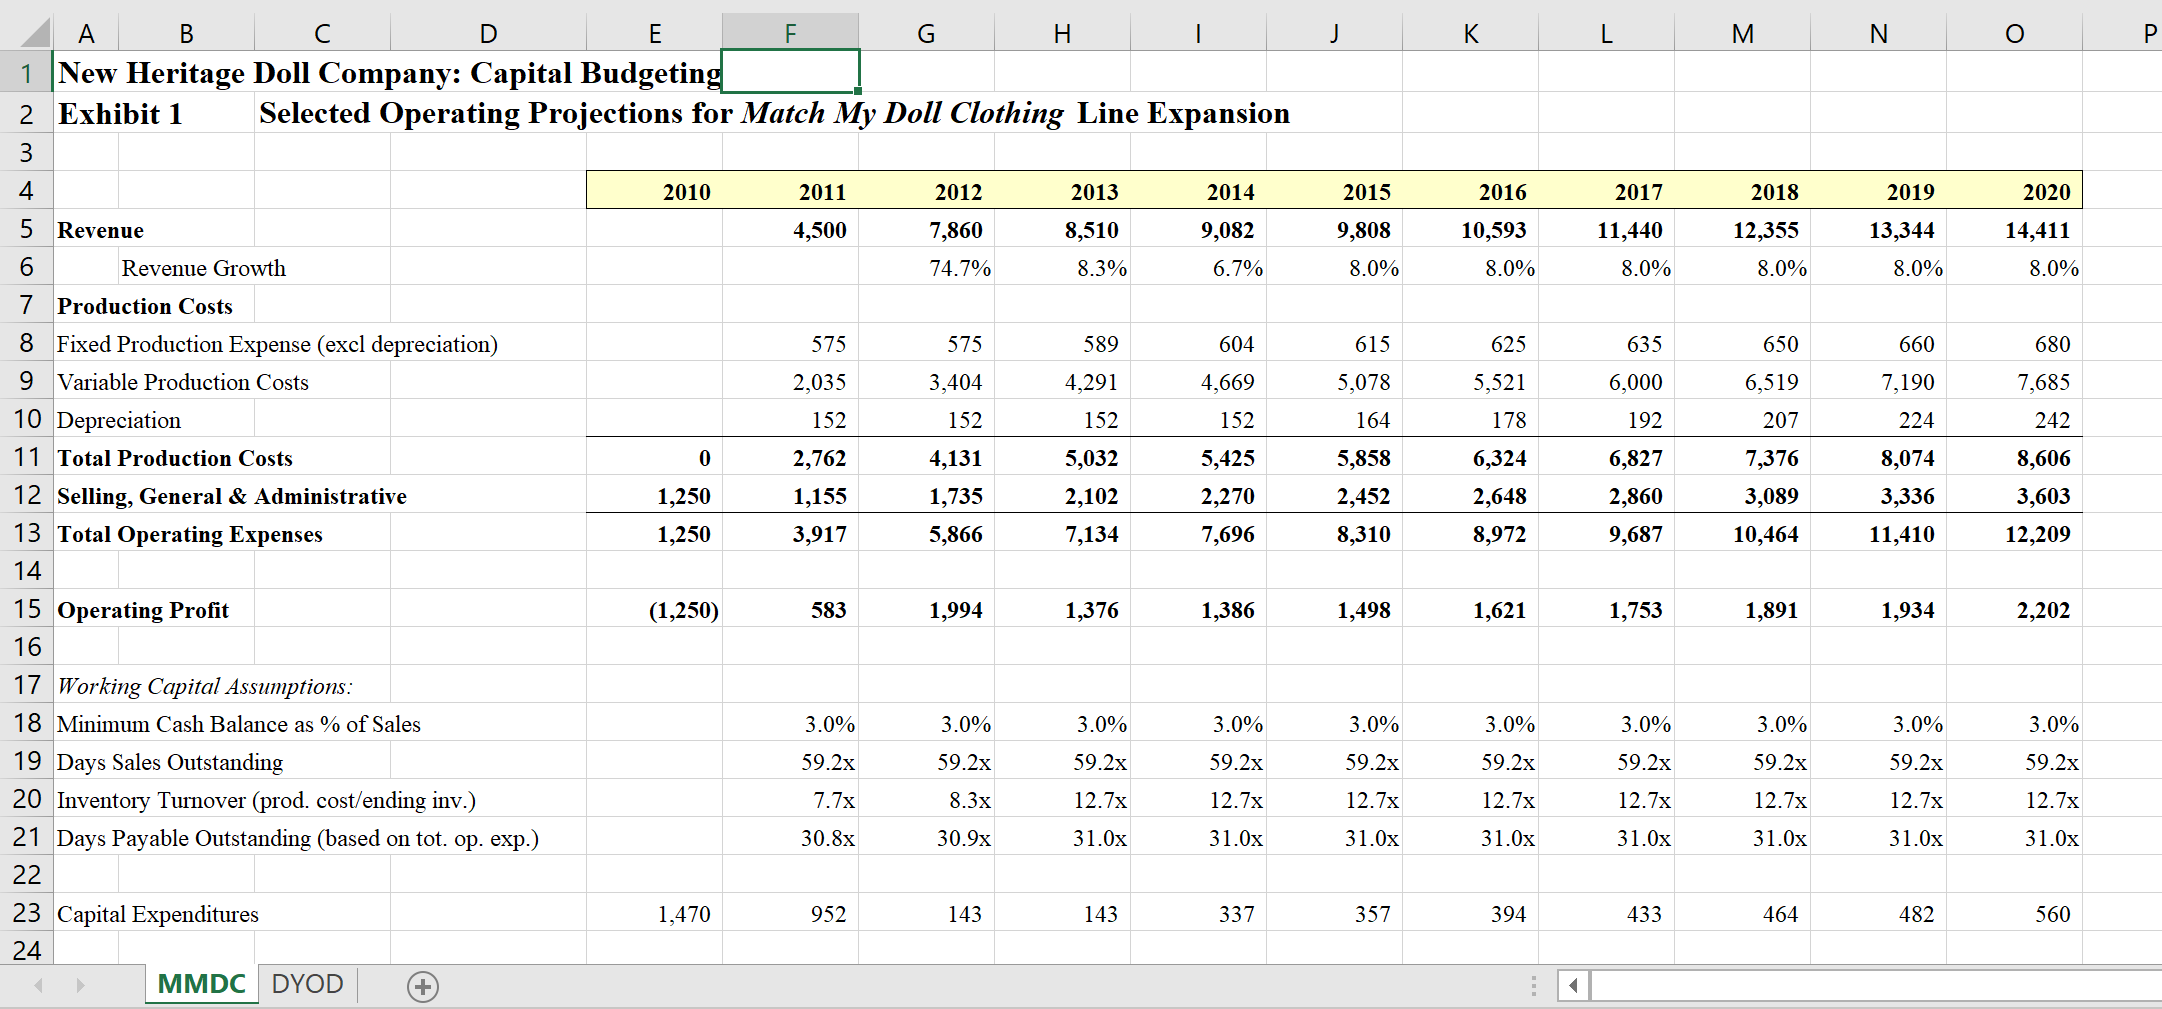2162x1009 pixels.
Task: Click the 'Variable Production Costs' label
Action: [x=182, y=382]
